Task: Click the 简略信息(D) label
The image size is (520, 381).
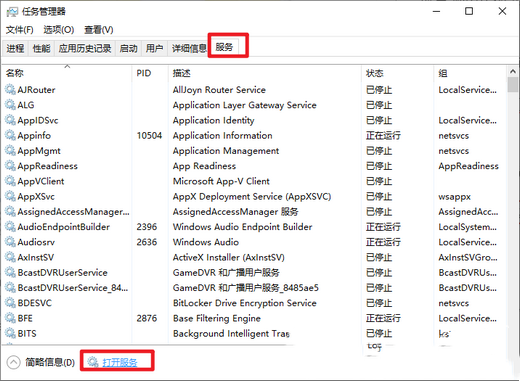Action: pos(50,362)
